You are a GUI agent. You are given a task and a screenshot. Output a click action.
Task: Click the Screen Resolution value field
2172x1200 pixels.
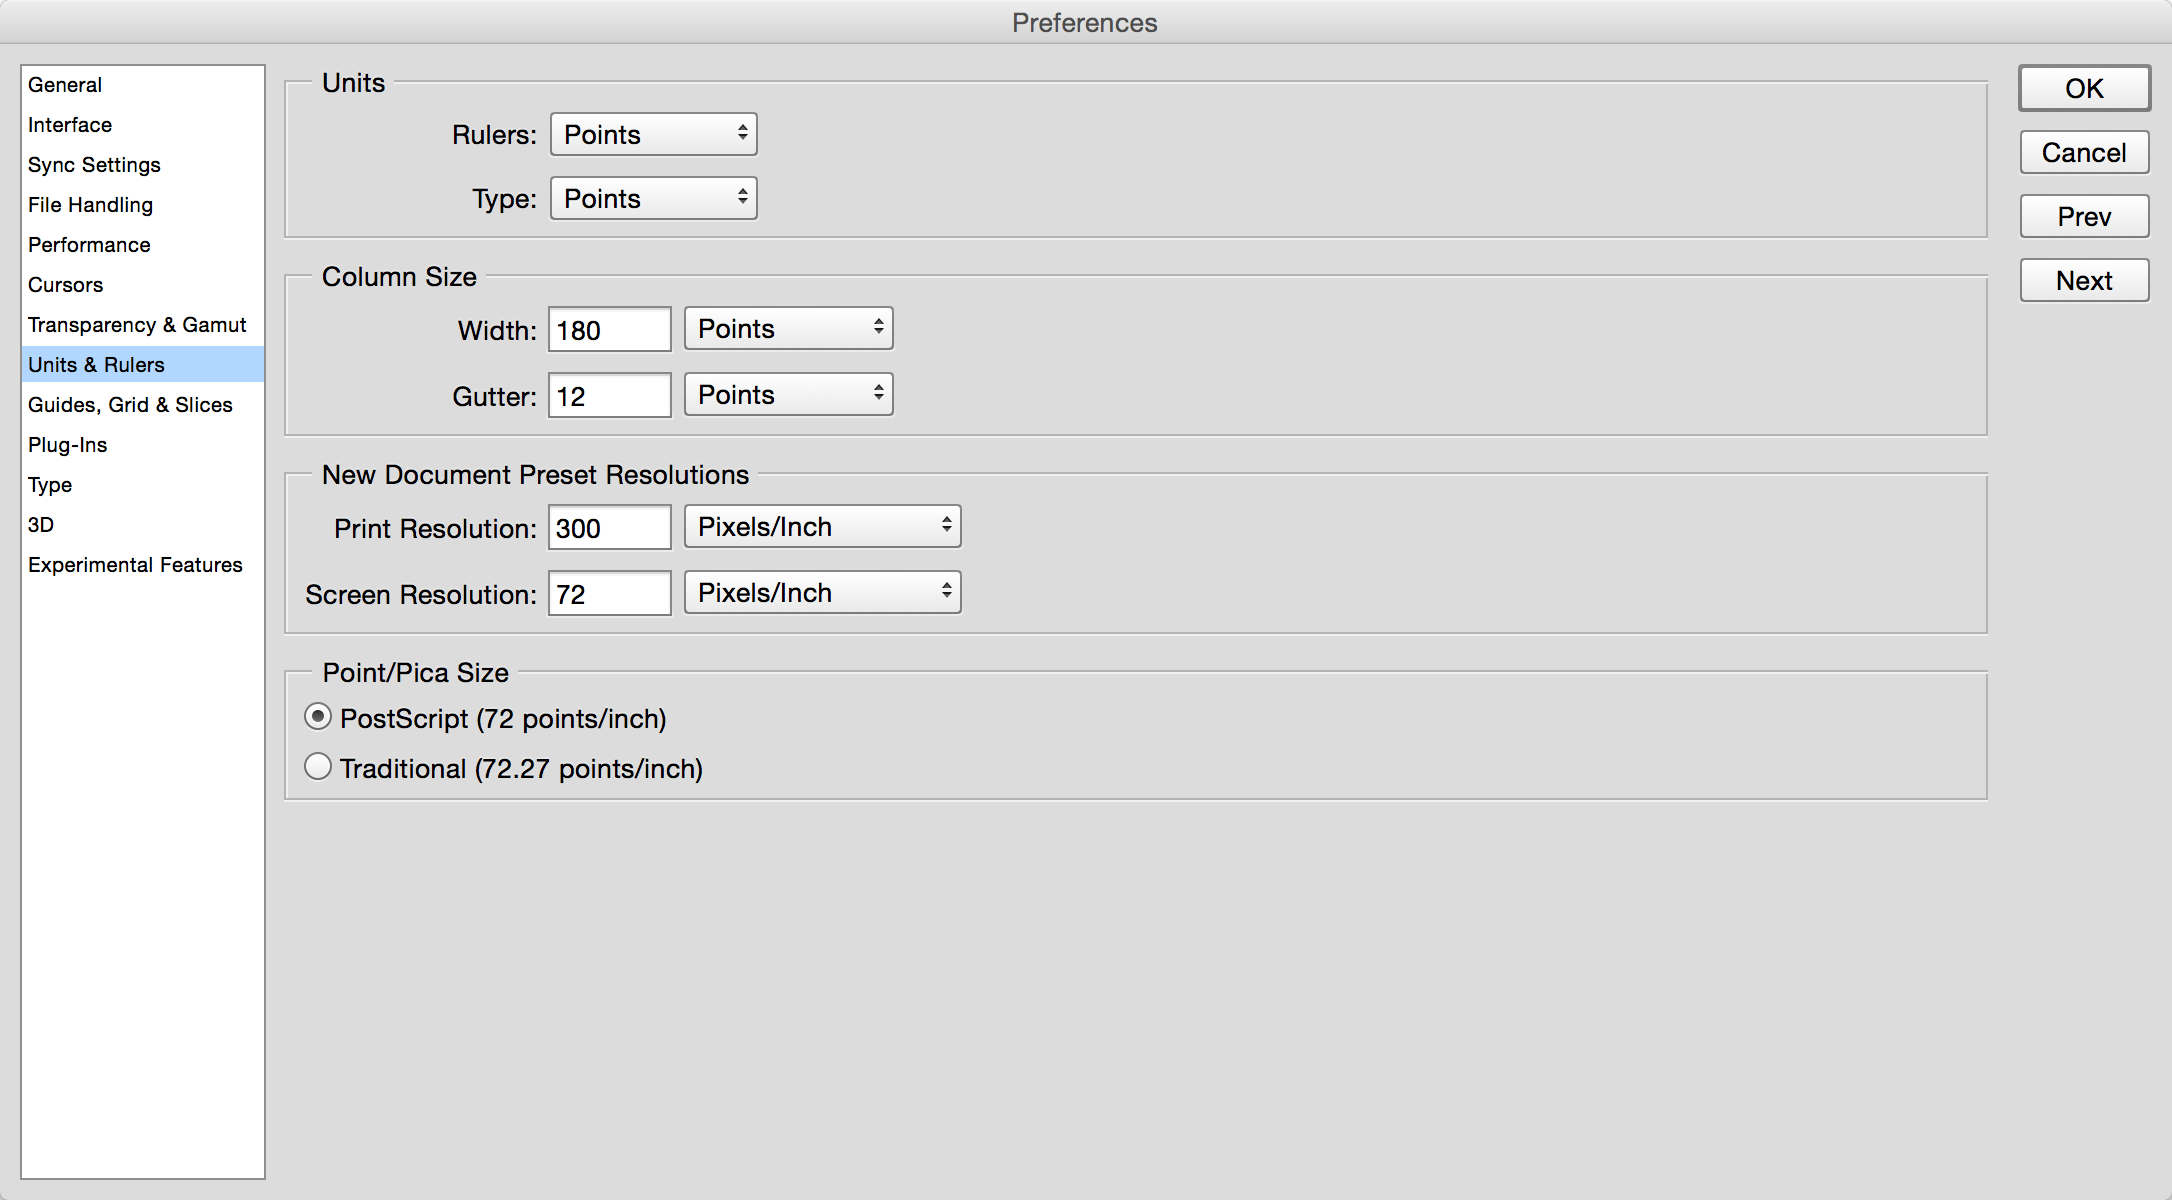coord(610,593)
